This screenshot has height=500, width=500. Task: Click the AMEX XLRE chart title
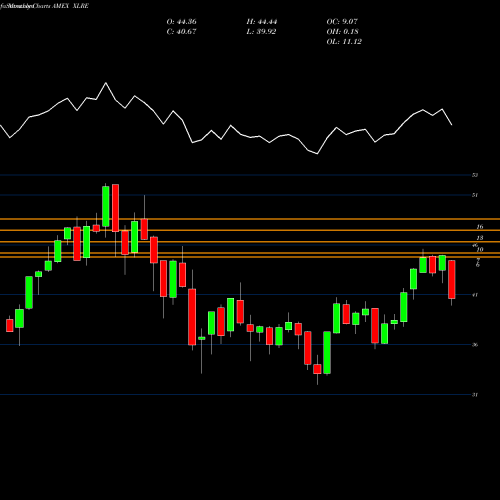coord(70,6)
